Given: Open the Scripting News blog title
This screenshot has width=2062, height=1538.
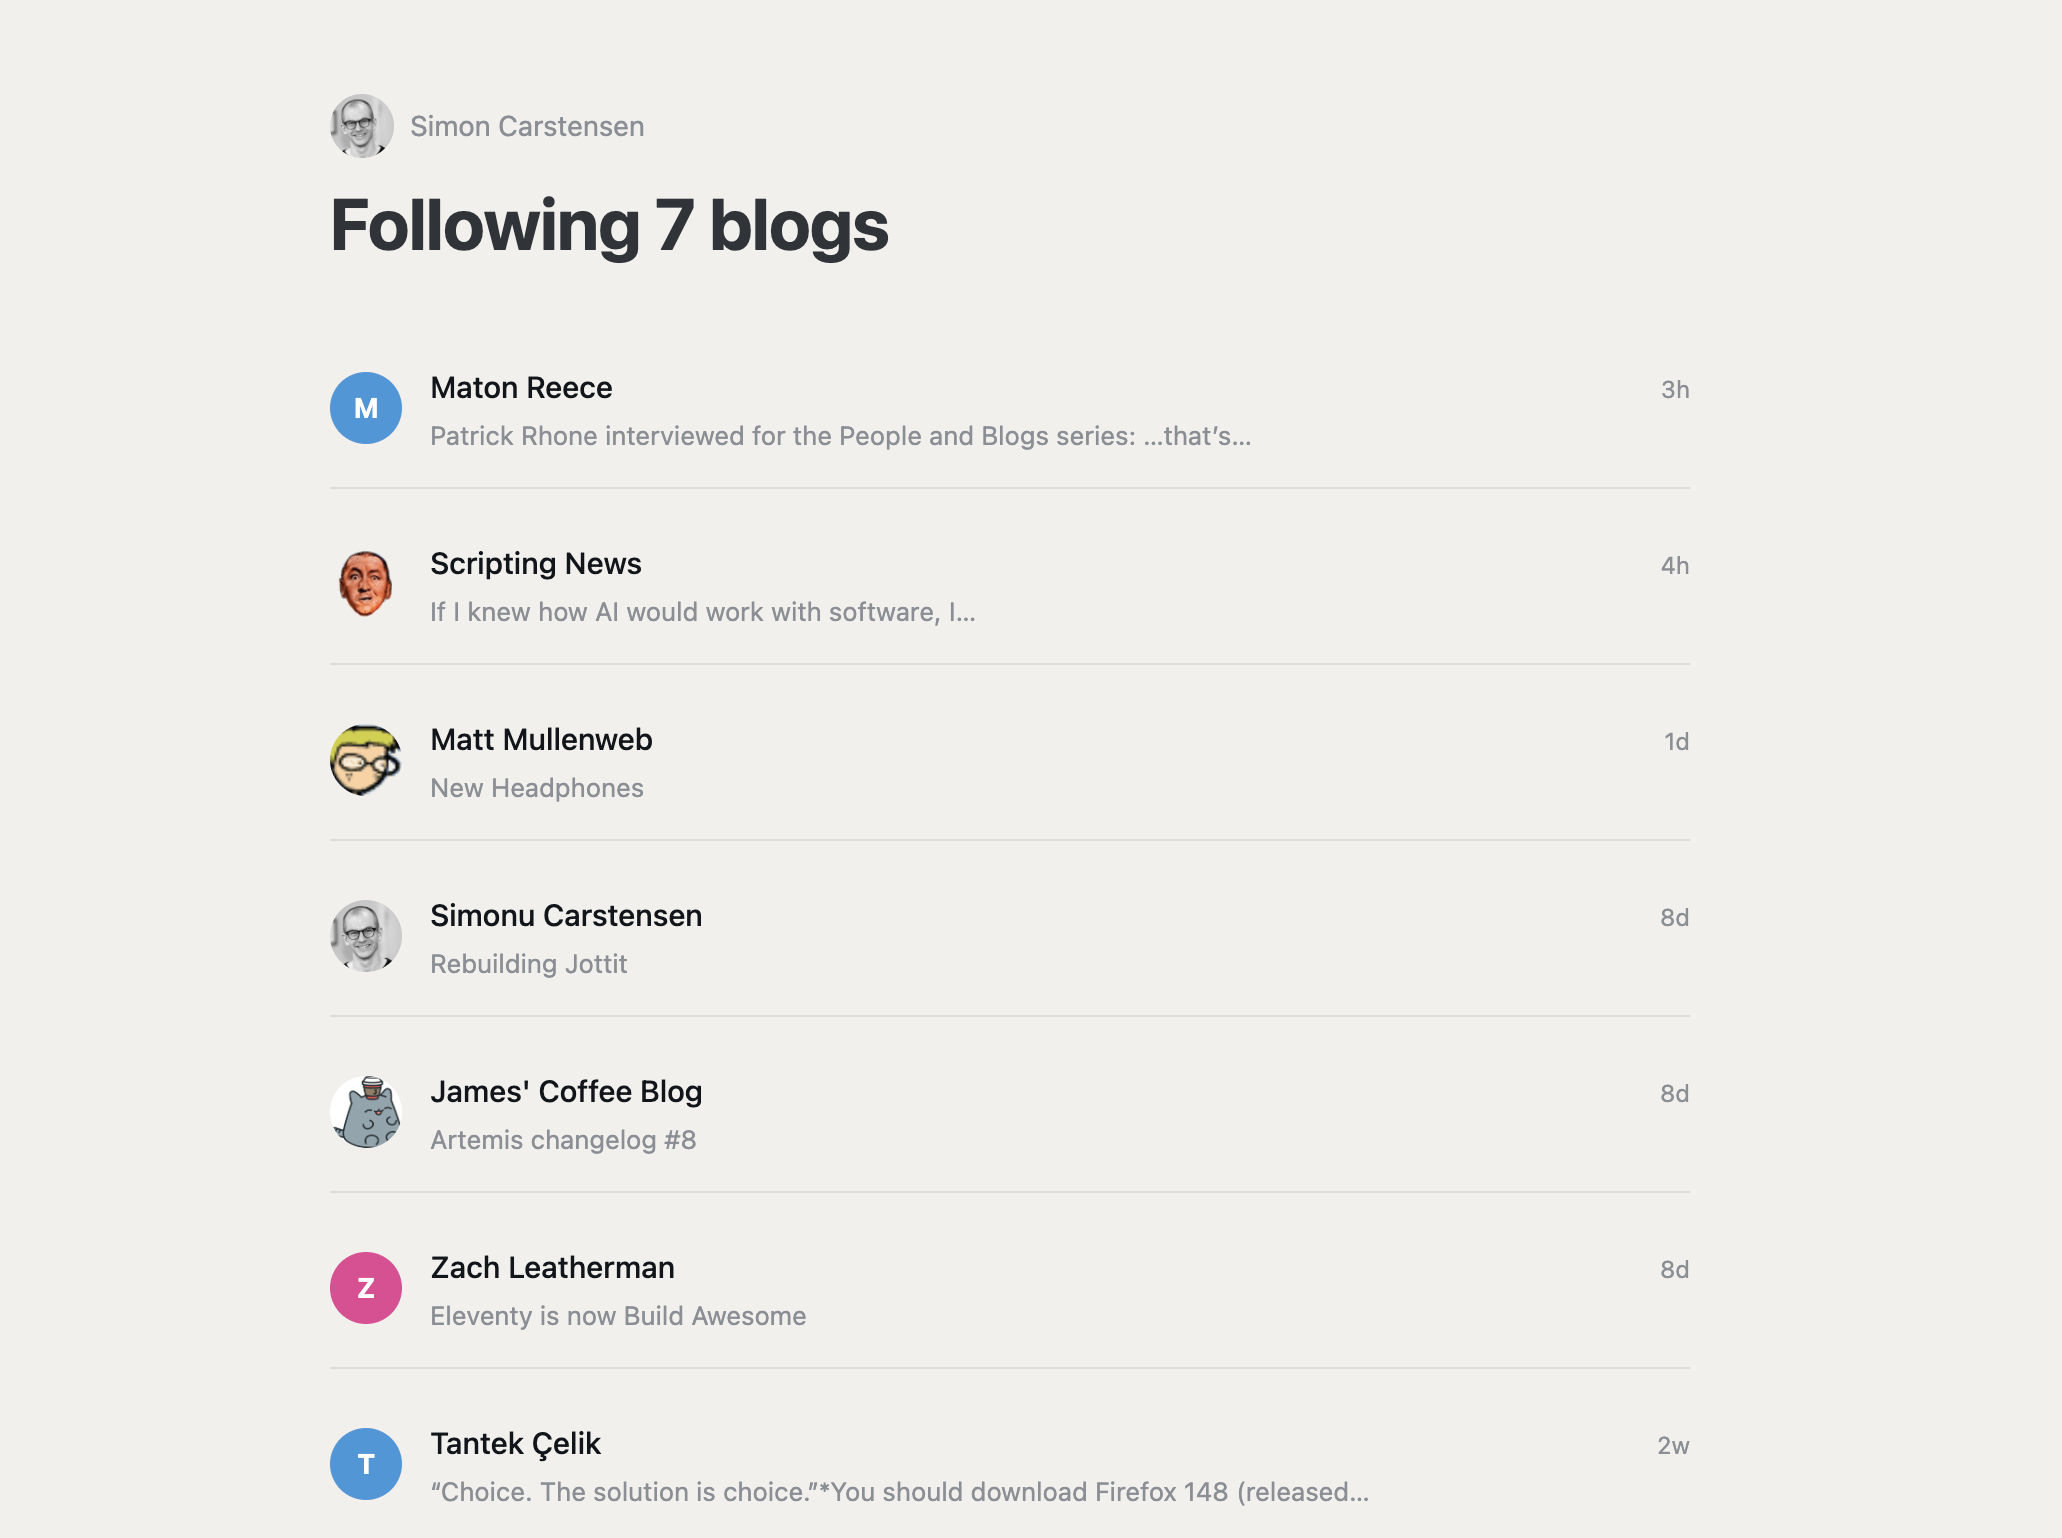Looking at the screenshot, I should click(536, 564).
